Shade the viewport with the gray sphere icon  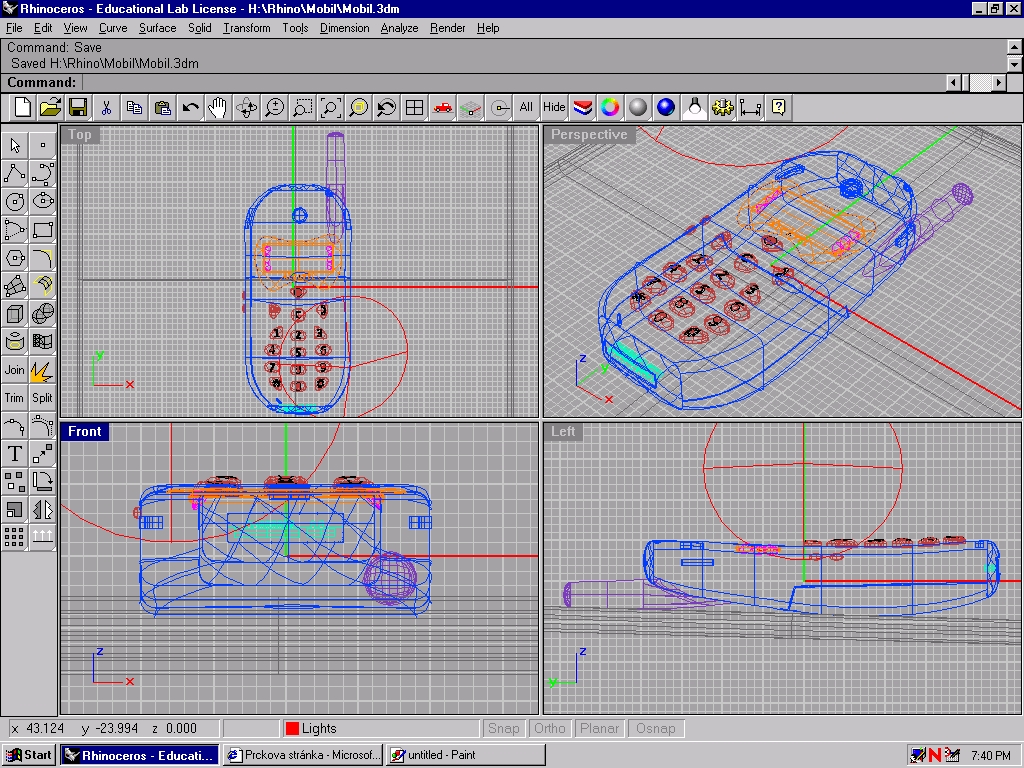(638, 108)
